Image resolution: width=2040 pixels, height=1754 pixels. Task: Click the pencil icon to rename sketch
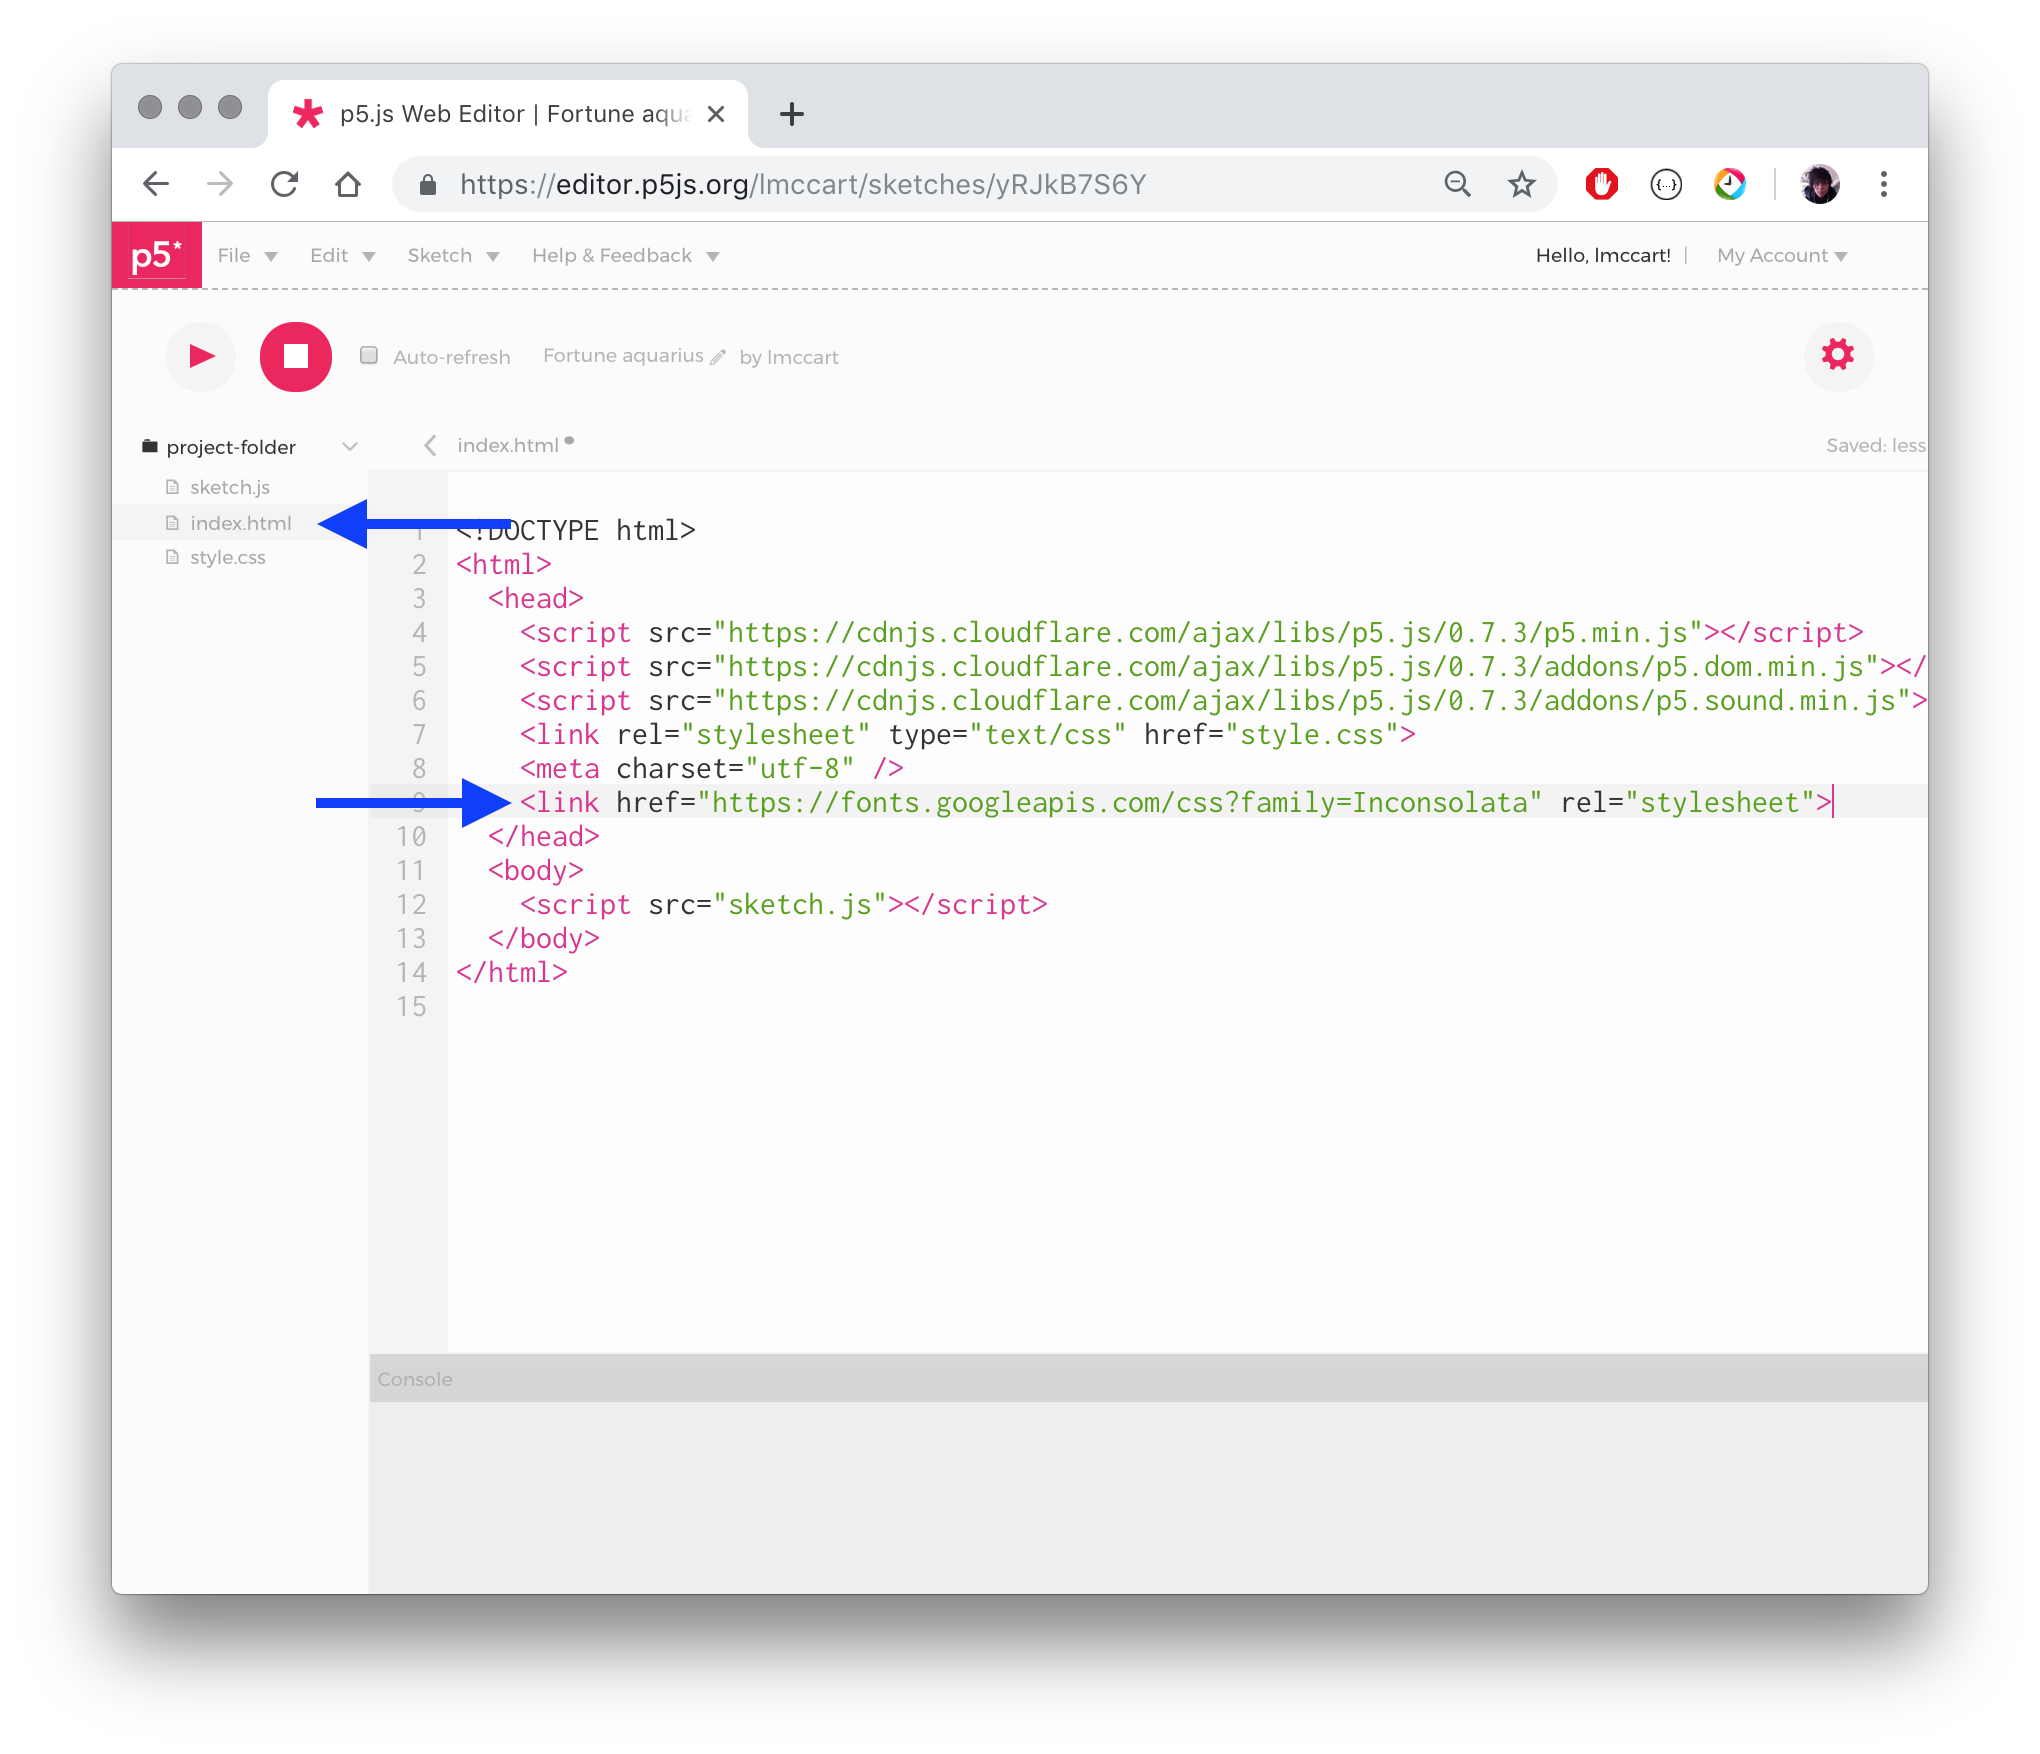tap(718, 357)
